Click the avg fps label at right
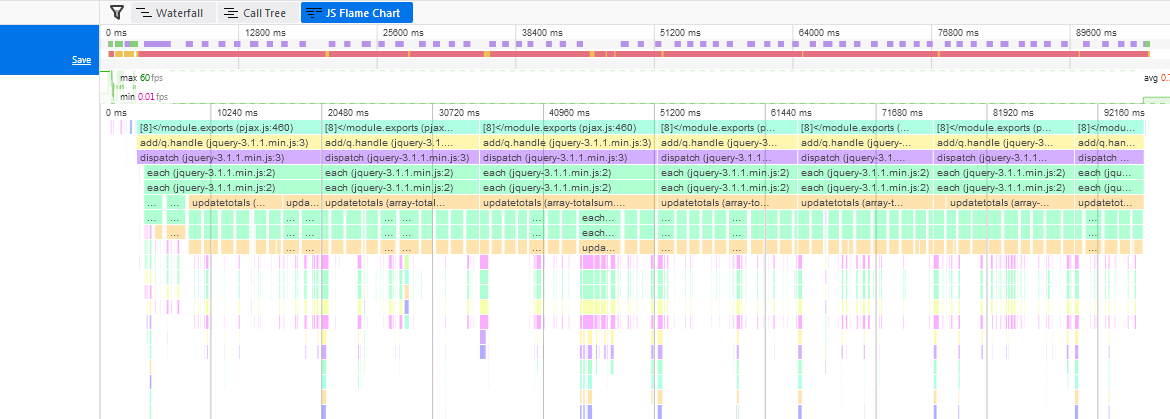 (x=1156, y=78)
